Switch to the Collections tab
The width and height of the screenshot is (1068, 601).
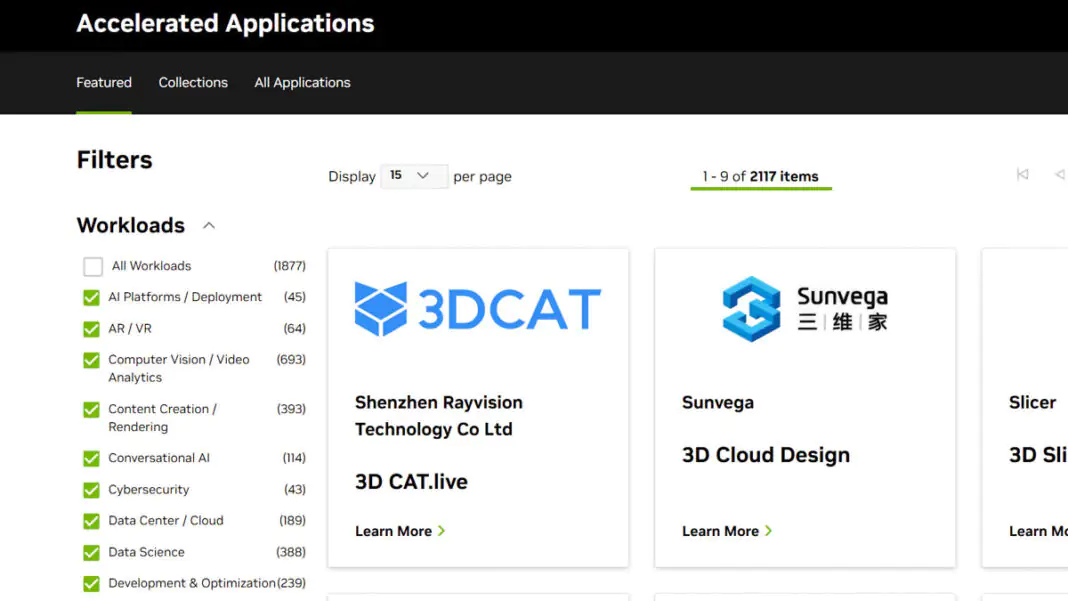click(193, 83)
